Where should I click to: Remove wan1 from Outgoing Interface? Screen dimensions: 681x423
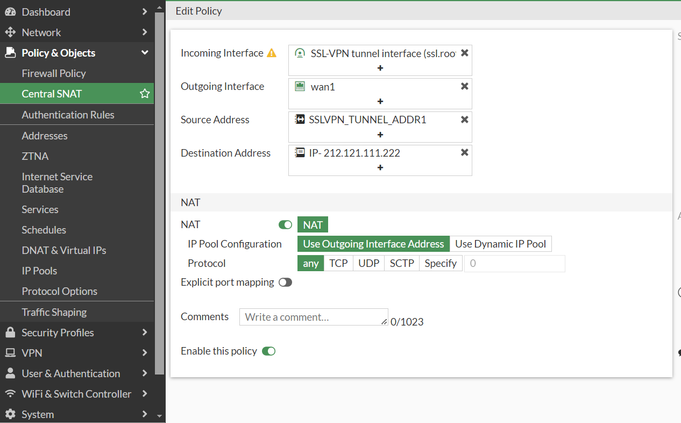pos(464,86)
